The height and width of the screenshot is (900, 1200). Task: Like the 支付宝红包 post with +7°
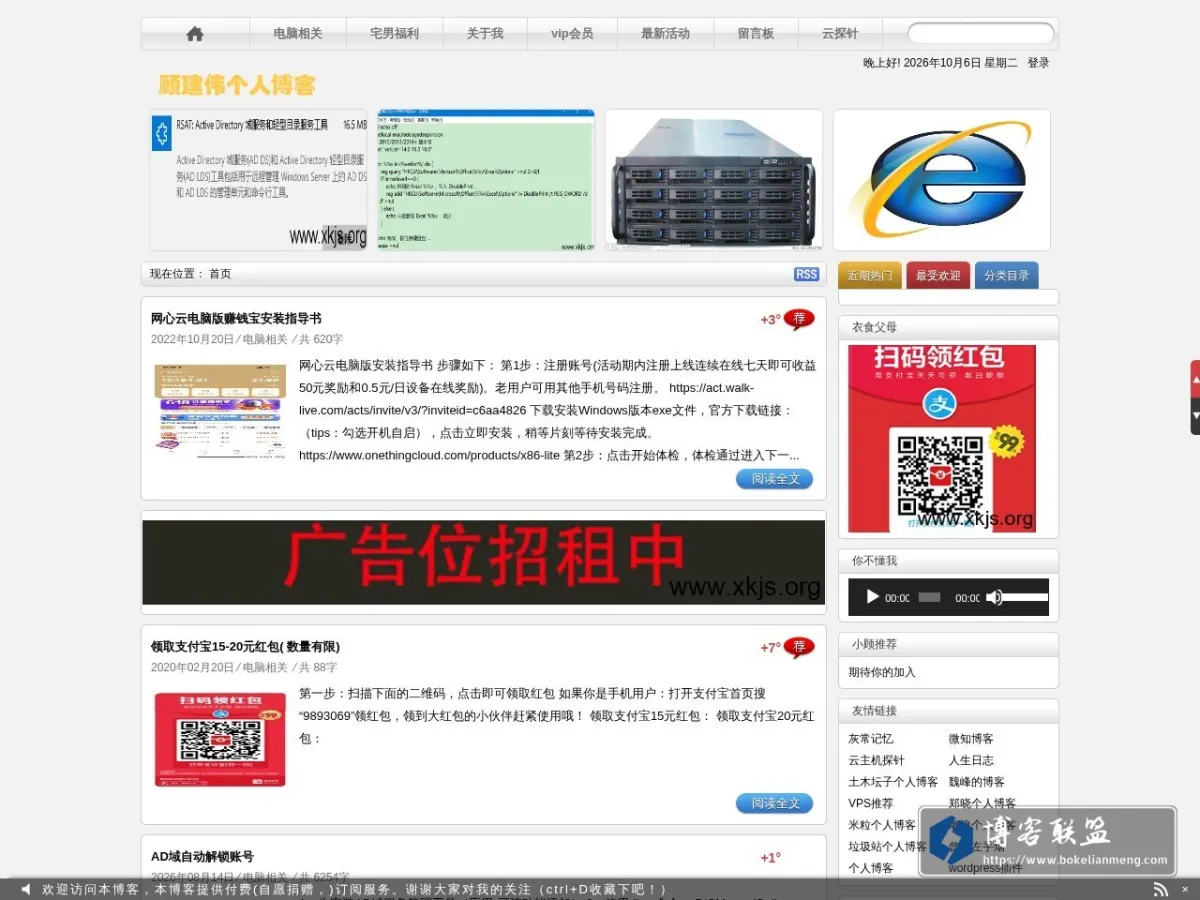point(770,648)
